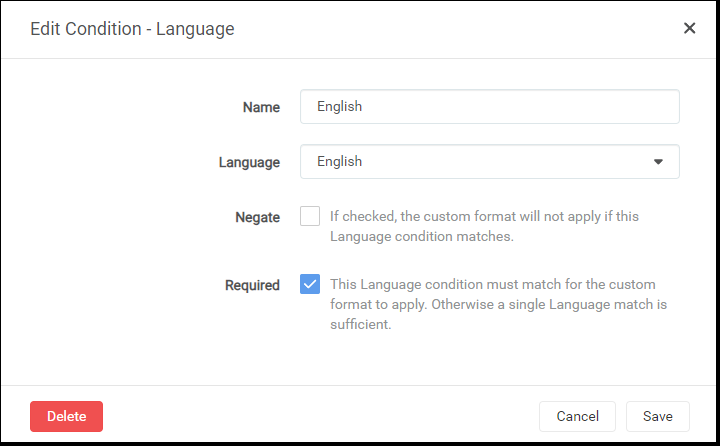The height and width of the screenshot is (446, 720).
Task: Delete this language condition
Action: (67, 416)
